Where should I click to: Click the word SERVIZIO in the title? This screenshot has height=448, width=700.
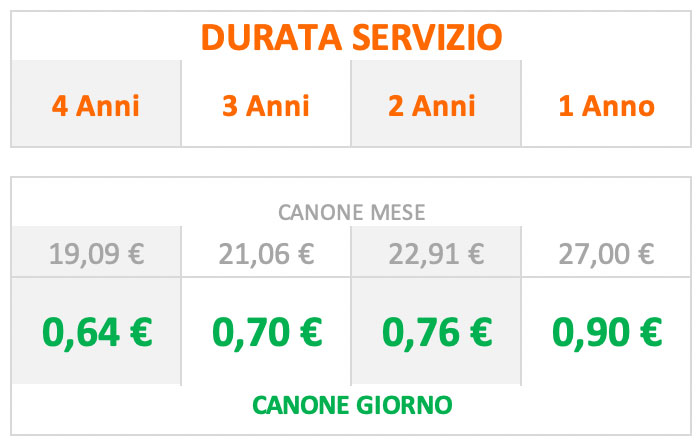[427, 37]
